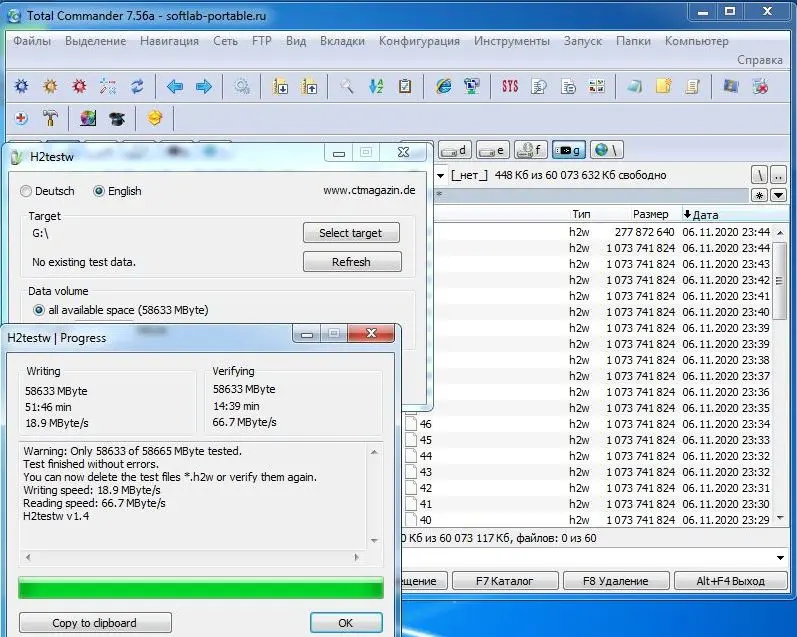Click the Select target button

(351, 233)
